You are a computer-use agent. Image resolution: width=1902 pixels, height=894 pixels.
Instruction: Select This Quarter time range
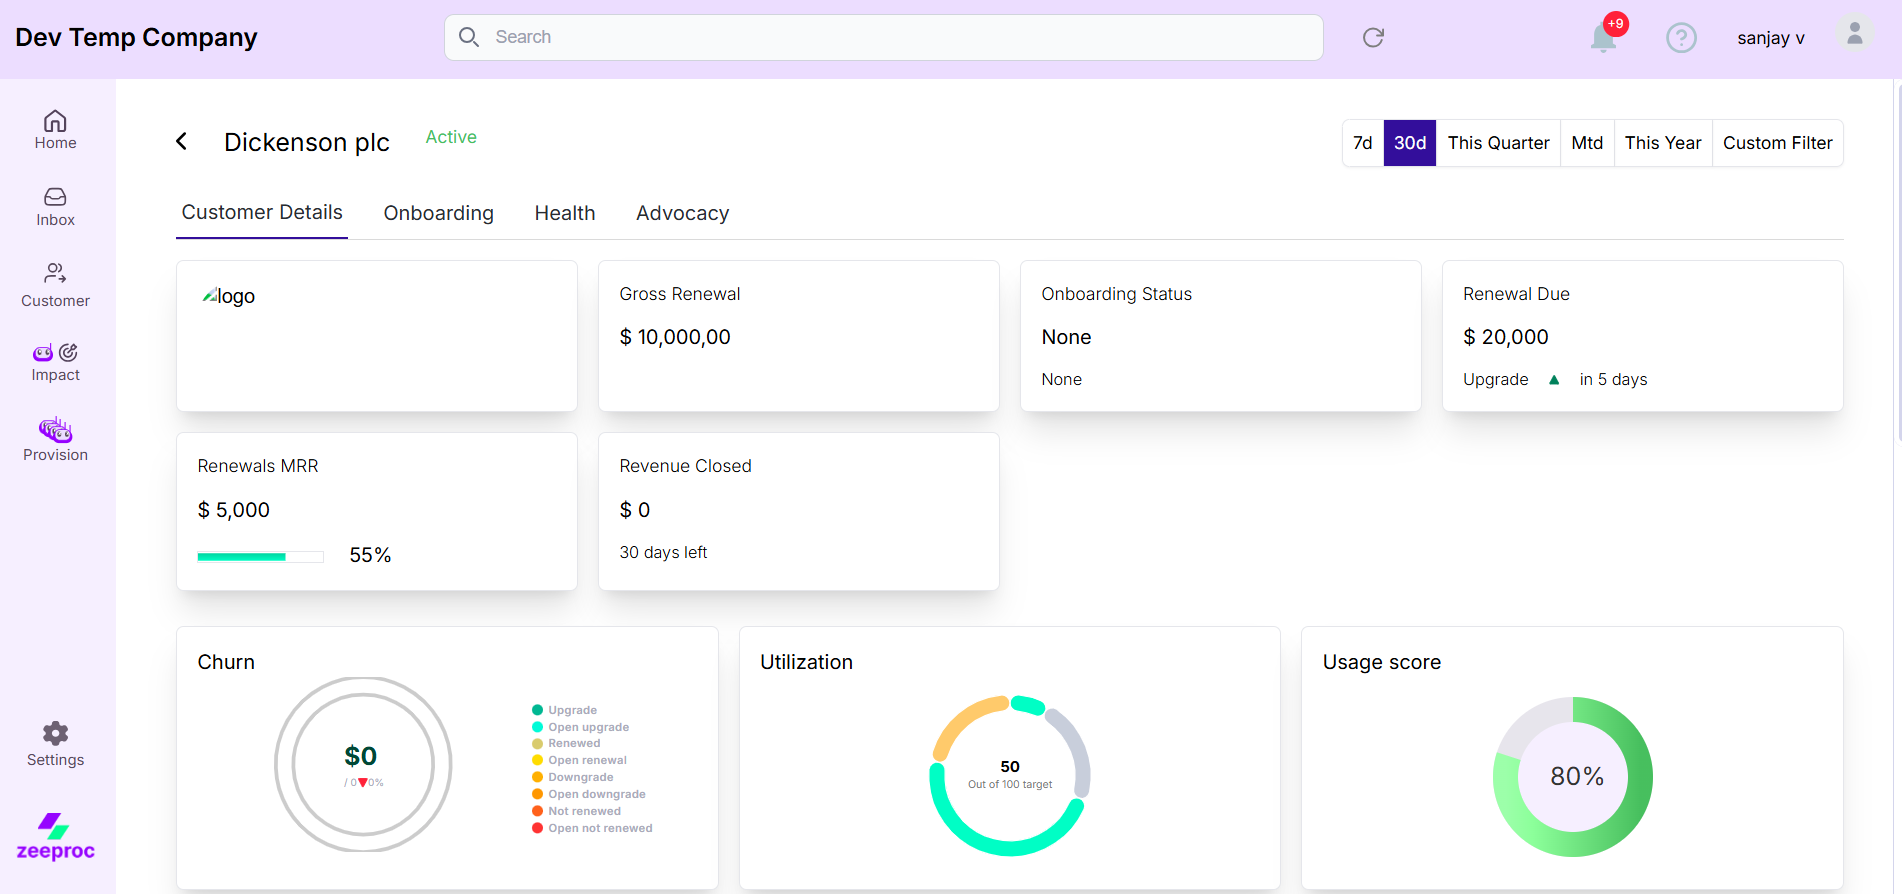(1498, 143)
